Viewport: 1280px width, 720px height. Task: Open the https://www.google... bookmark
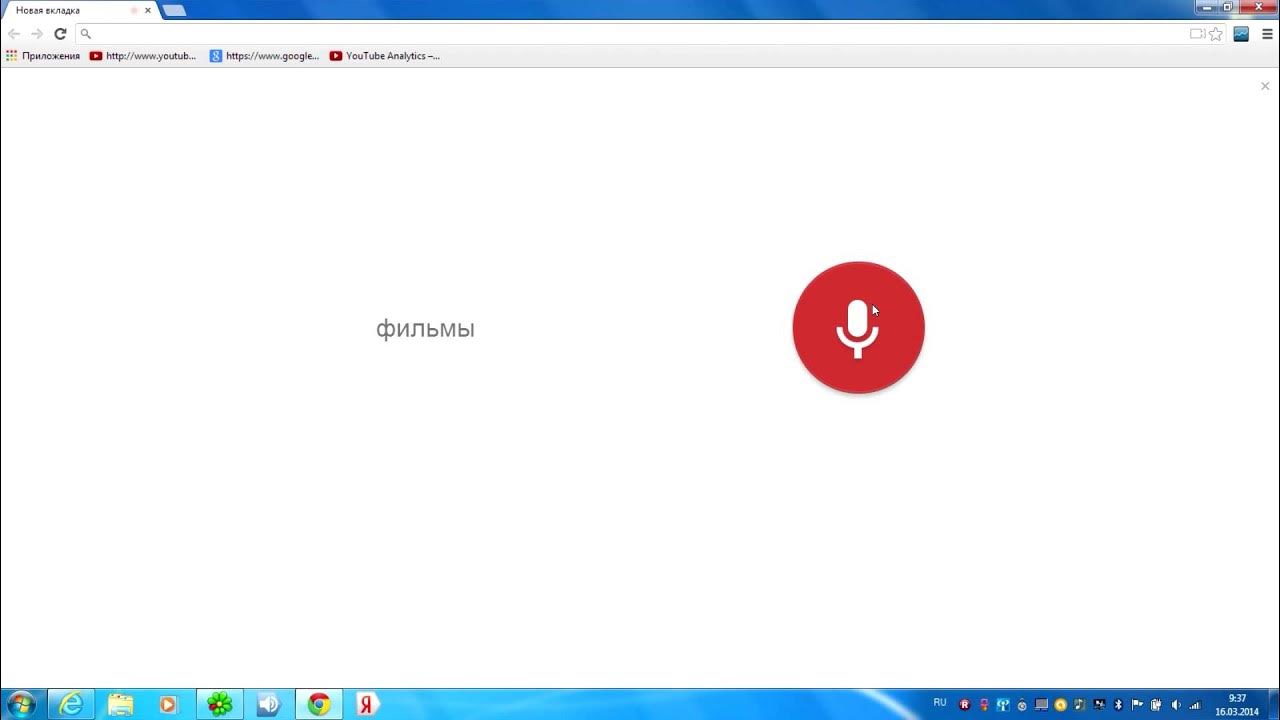coord(264,56)
